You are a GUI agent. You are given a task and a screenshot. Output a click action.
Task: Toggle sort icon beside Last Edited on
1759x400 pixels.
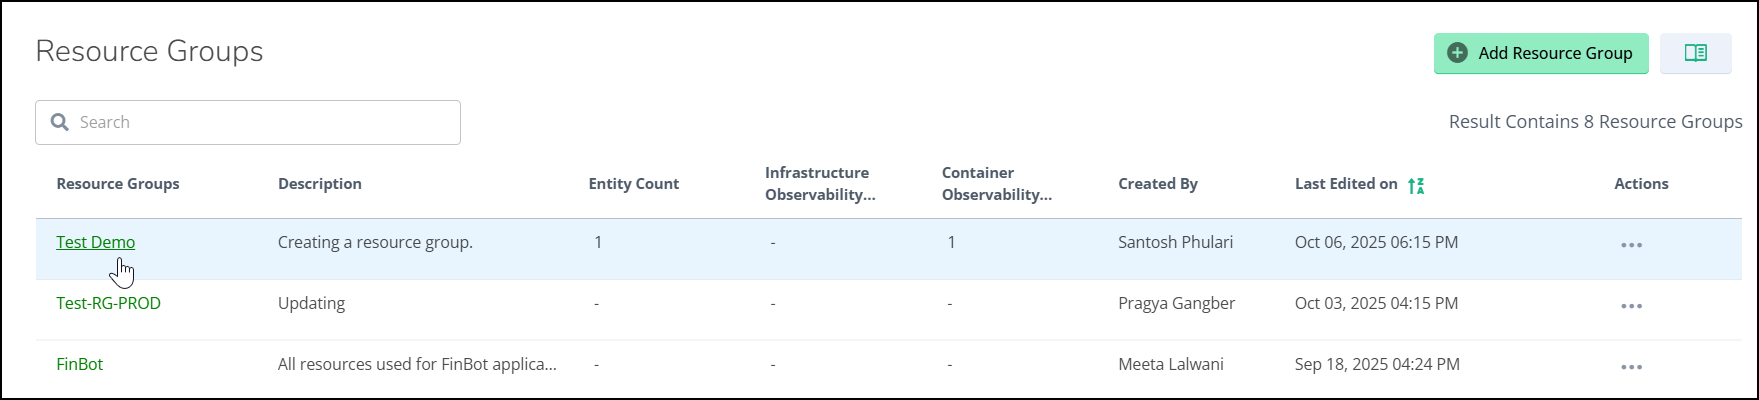1416,185
